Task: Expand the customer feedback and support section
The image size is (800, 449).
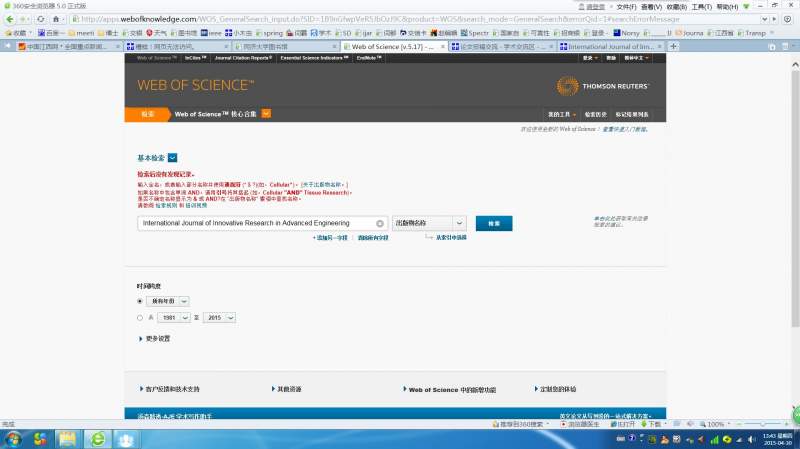Action: 169,389
